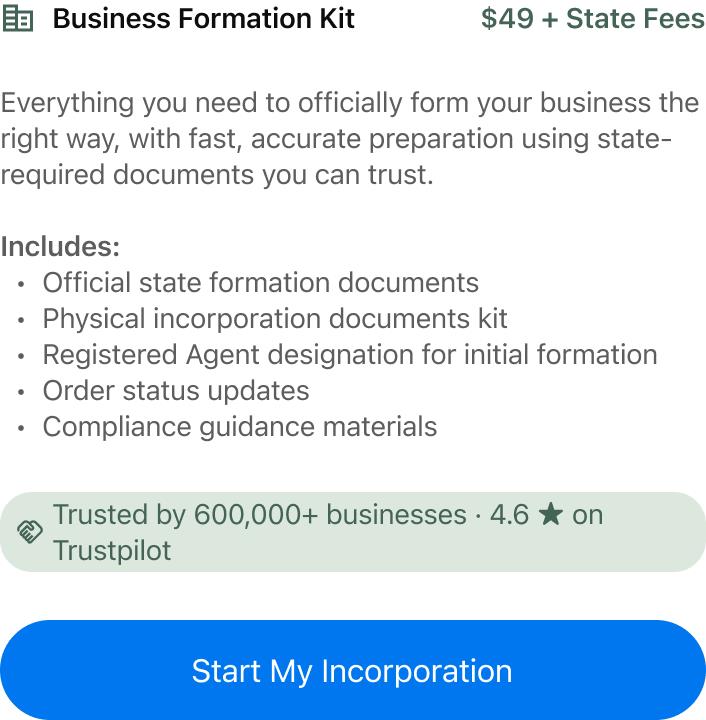The image size is (706, 720).
Task: Click the 4.6 rating number
Action: pyautogui.click(x=509, y=515)
